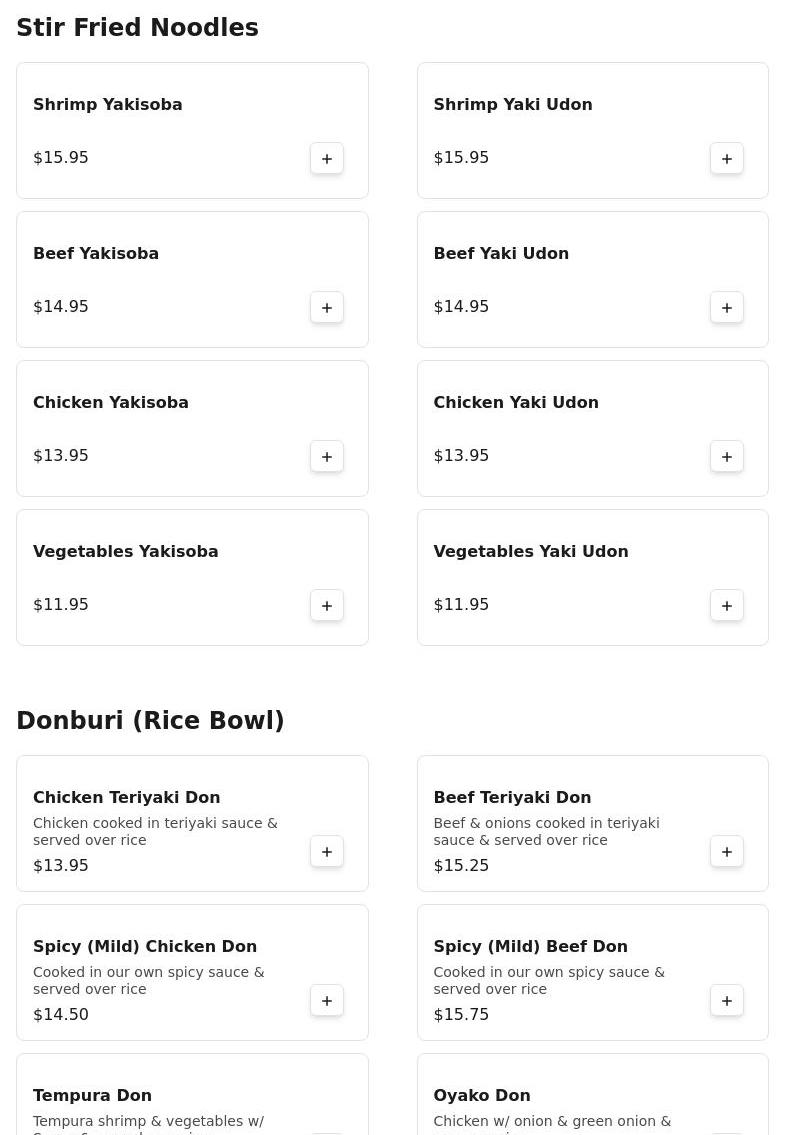Click plus icon on Vegetables Yaki Udon
785x1135 pixels.
click(x=726, y=606)
